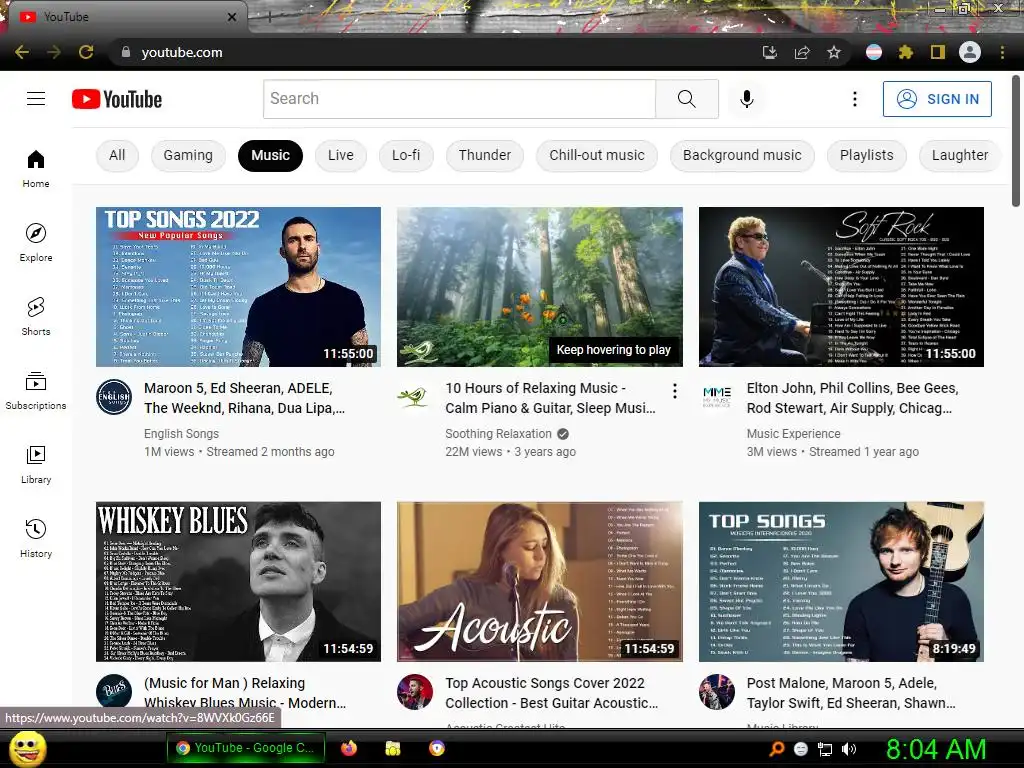Open title Post Malone, Maroon 5, Adele

tap(852, 693)
